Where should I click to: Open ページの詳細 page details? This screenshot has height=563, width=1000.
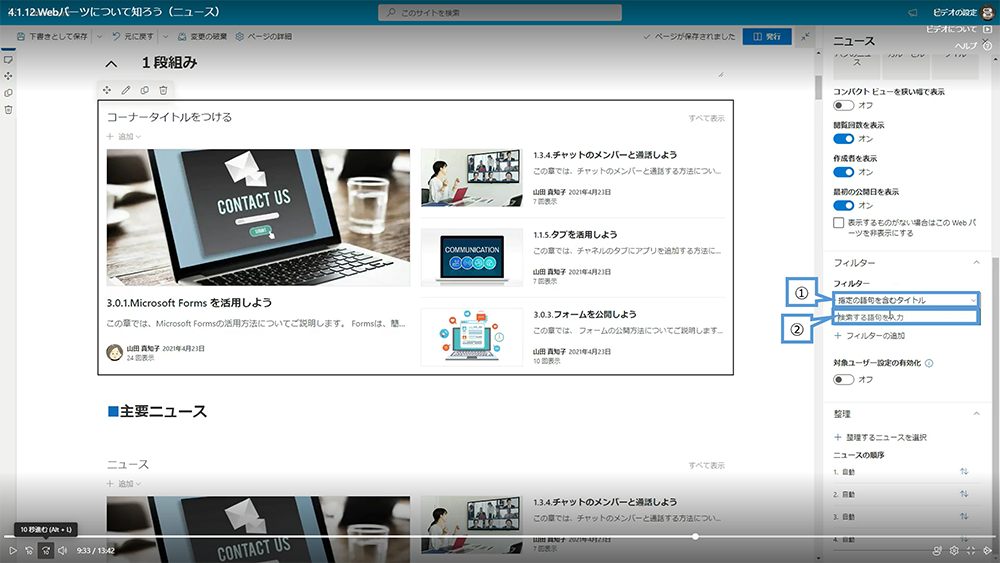263,36
